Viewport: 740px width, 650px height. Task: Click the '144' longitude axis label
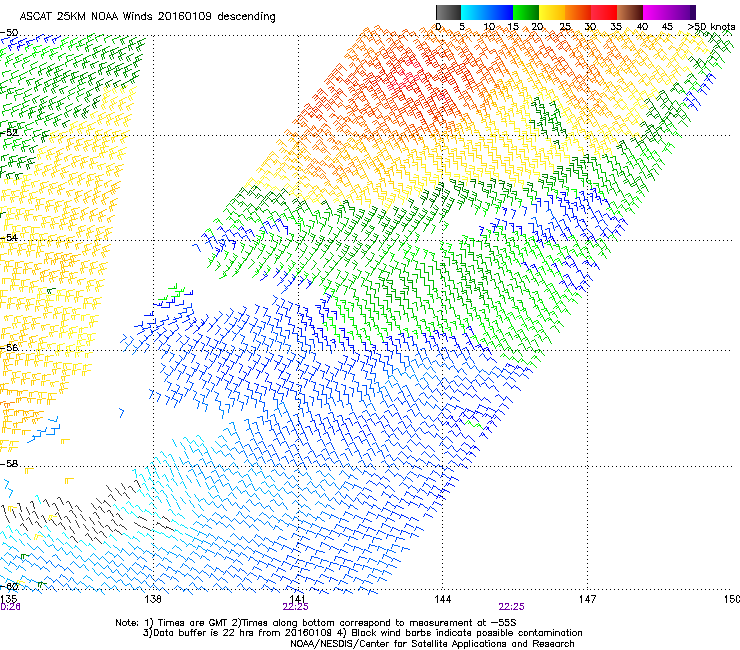442,599
